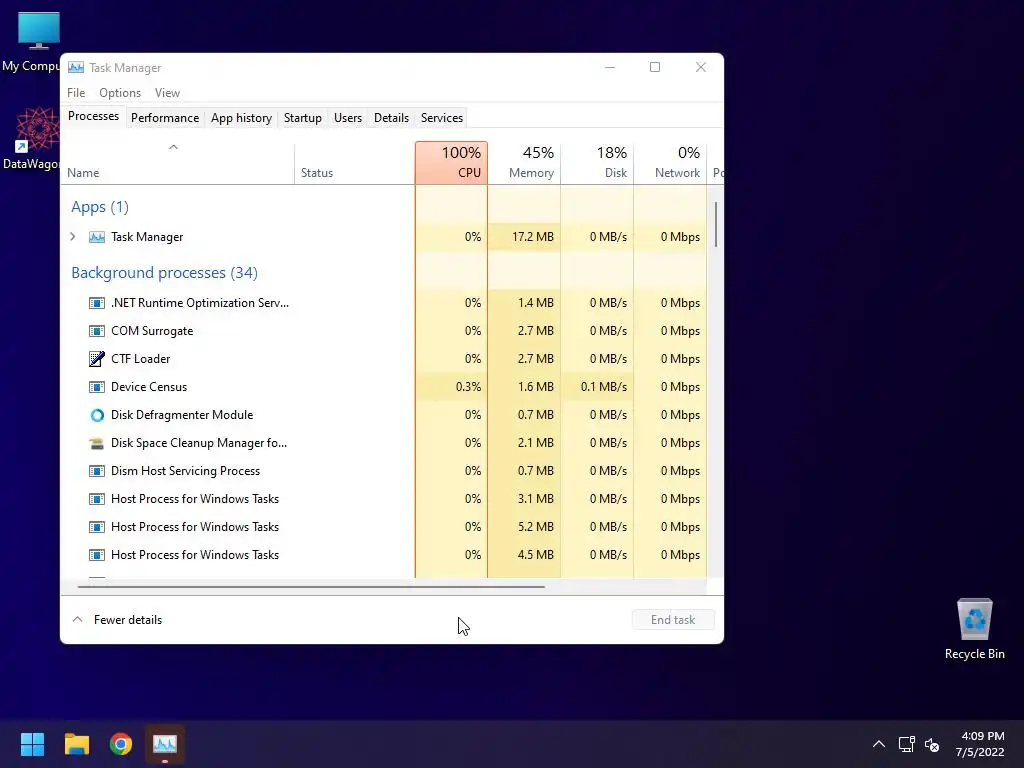1024x768 pixels.
Task: Select the Dism Host Servicing Process name
Action: (x=185, y=471)
